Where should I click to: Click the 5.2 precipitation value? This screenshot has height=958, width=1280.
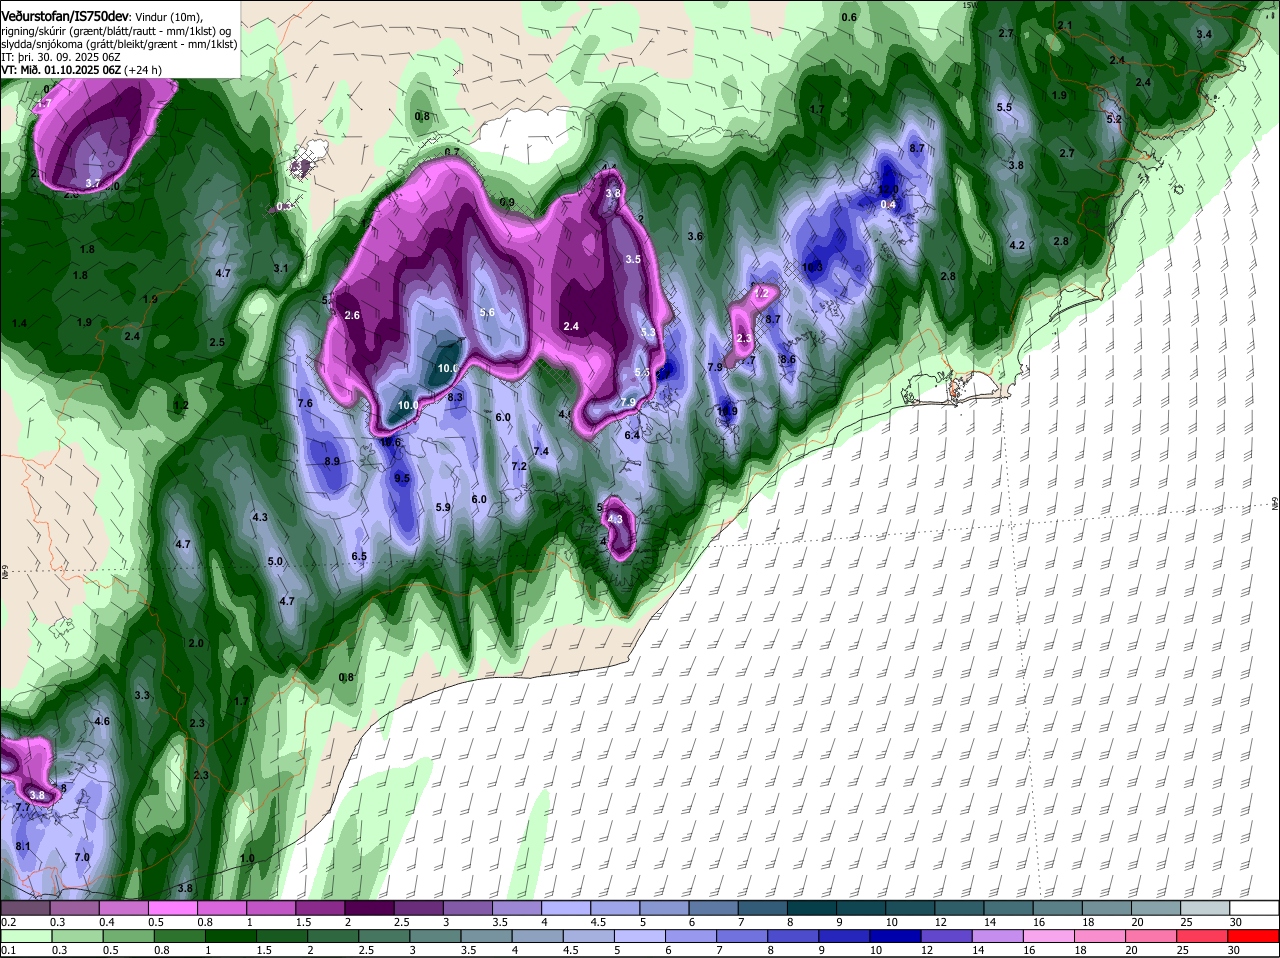pos(1115,119)
